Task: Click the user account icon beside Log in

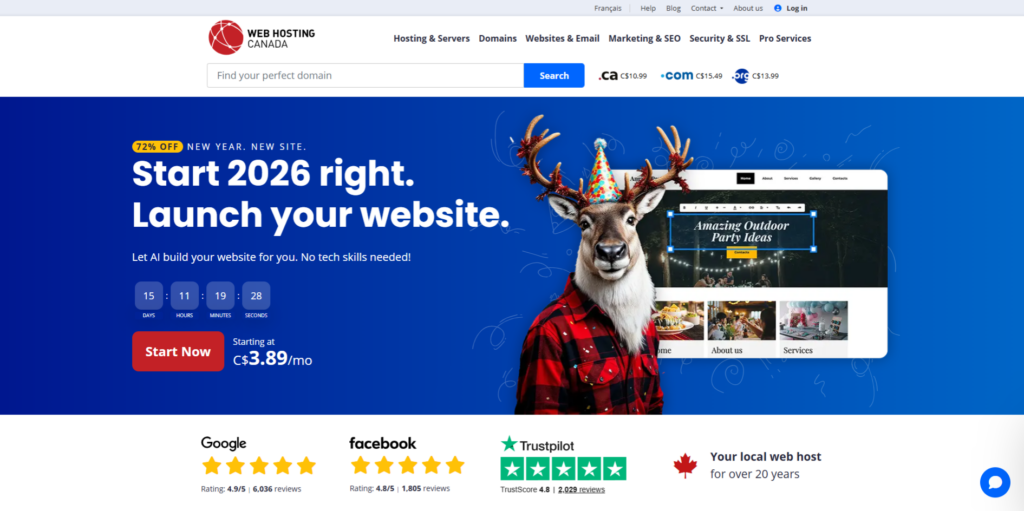Action: [777, 8]
